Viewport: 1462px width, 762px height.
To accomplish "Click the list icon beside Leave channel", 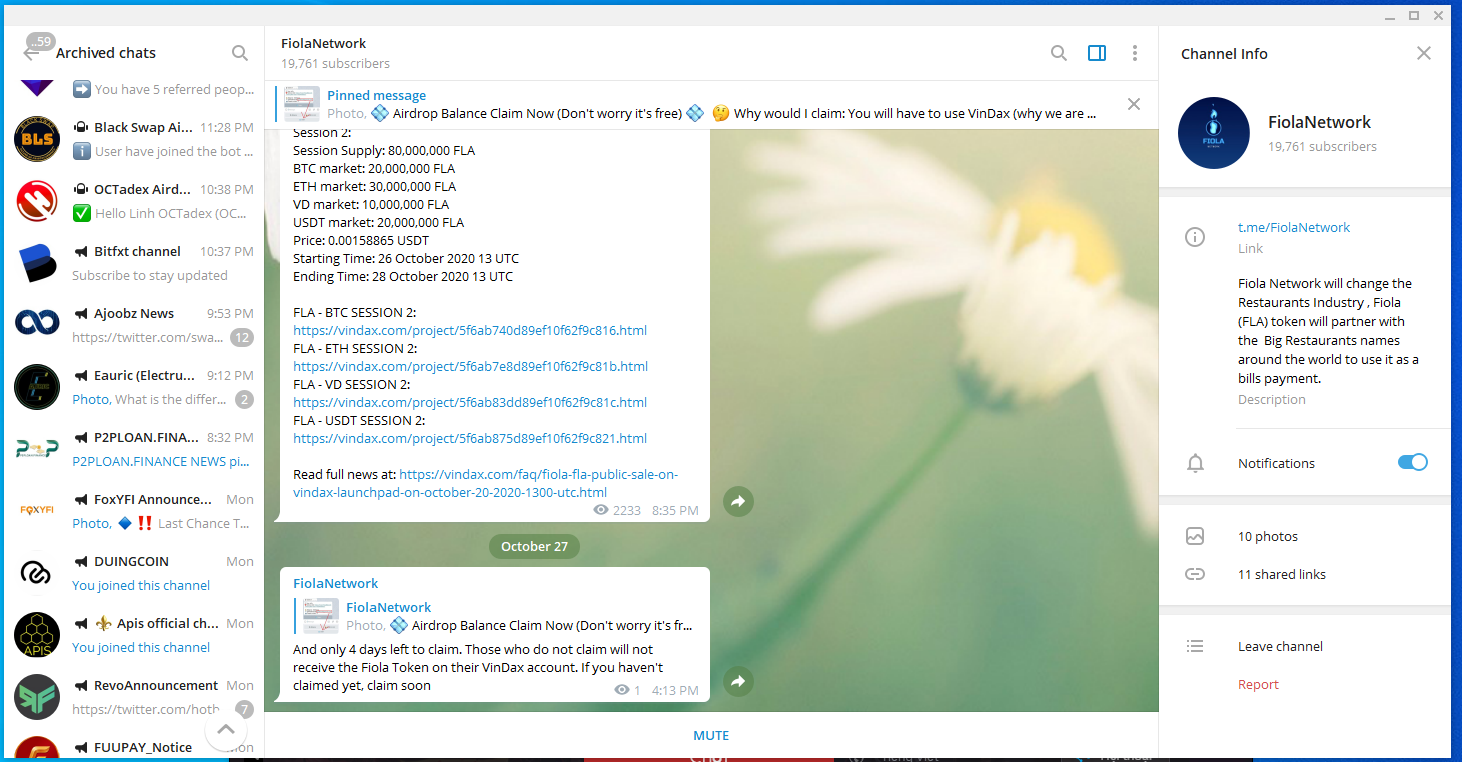I will click(1194, 646).
